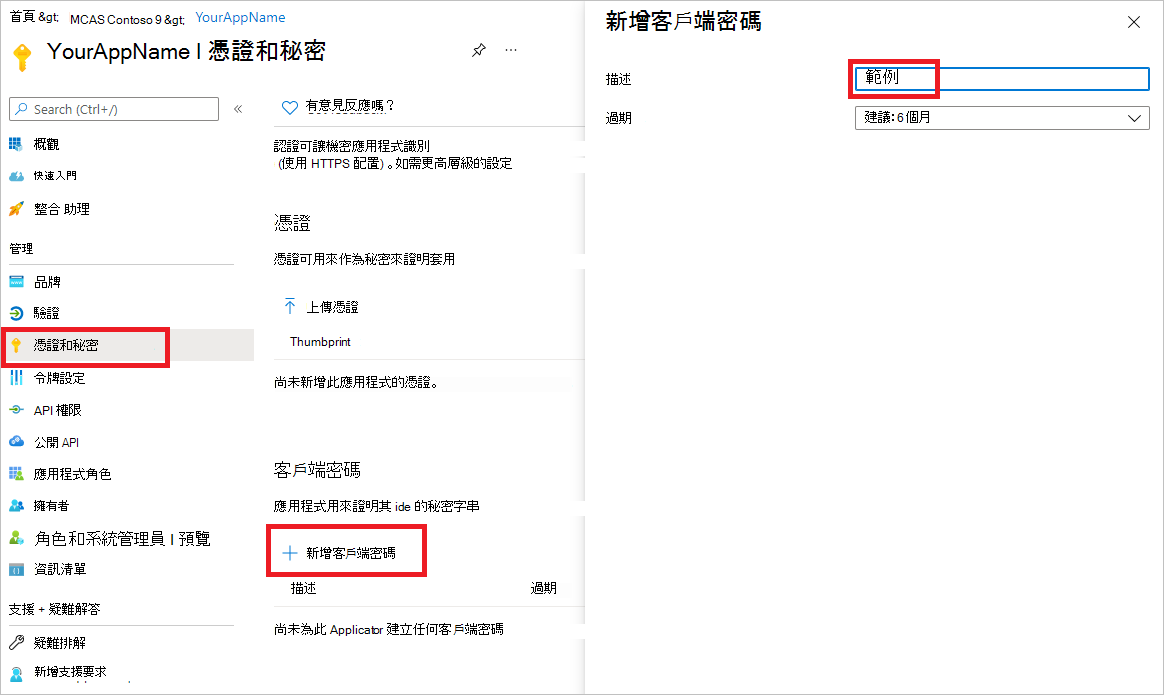Viewport: 1164px width, 695px height.
Task: Click the 概觀 grid icon
Action: (16, 144)
